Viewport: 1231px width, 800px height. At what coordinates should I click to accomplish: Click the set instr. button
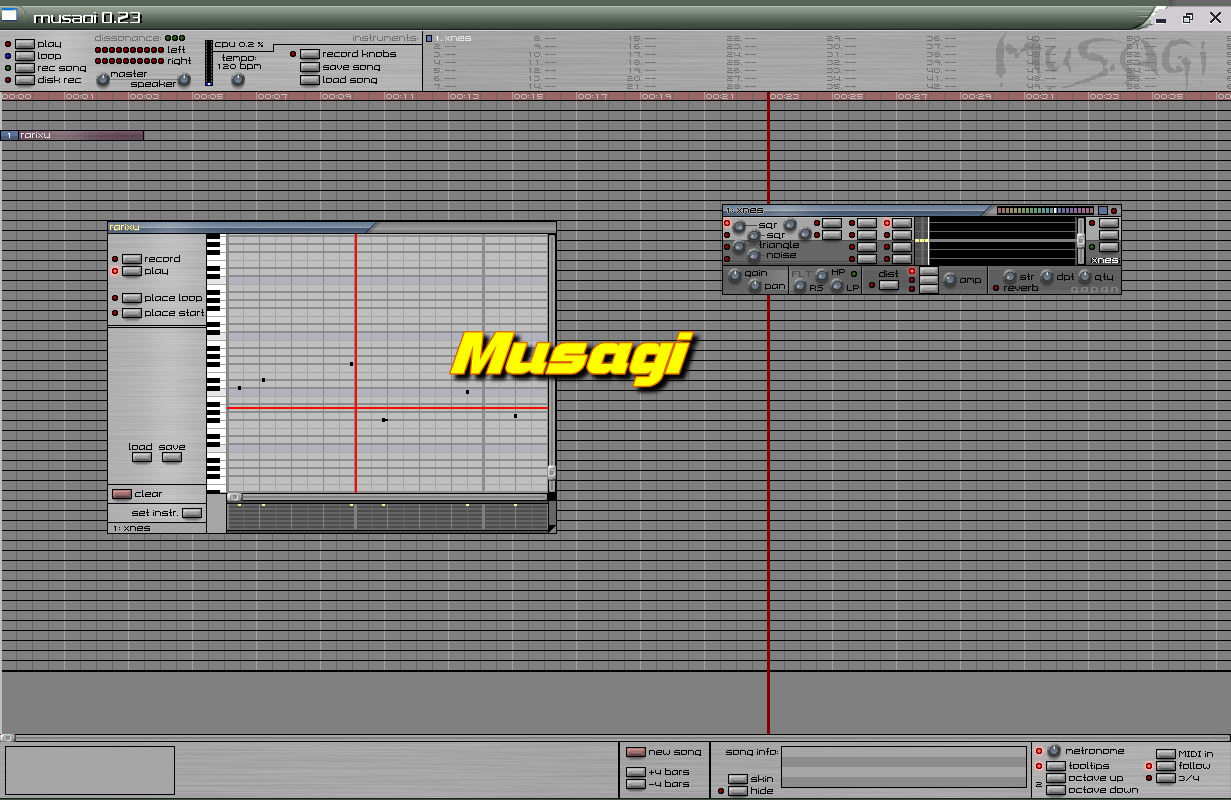click(192, 513)
